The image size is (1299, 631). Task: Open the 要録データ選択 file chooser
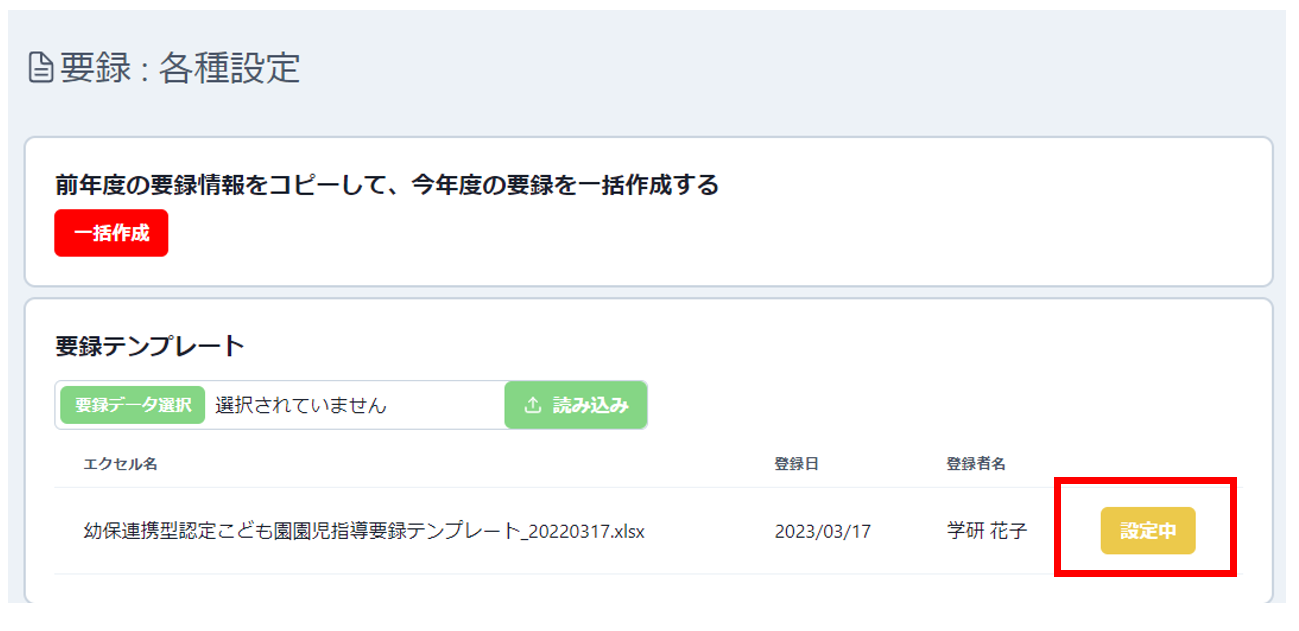click(x=133, y=405)
